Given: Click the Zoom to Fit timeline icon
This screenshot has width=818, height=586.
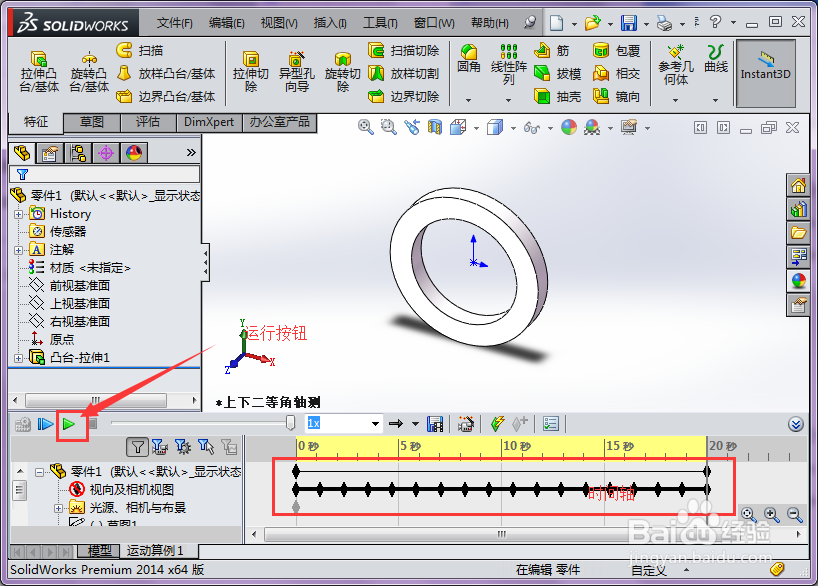Looking at the screenshot, I should coord(748,515).
